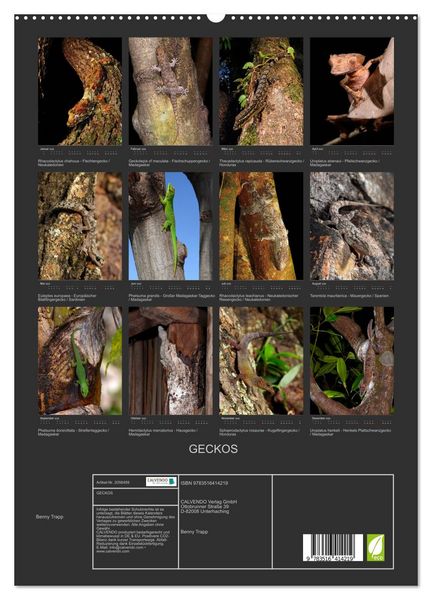The image size is (432, 600).
Task: Click the copyright notice text block
Action: coord(135,530)
